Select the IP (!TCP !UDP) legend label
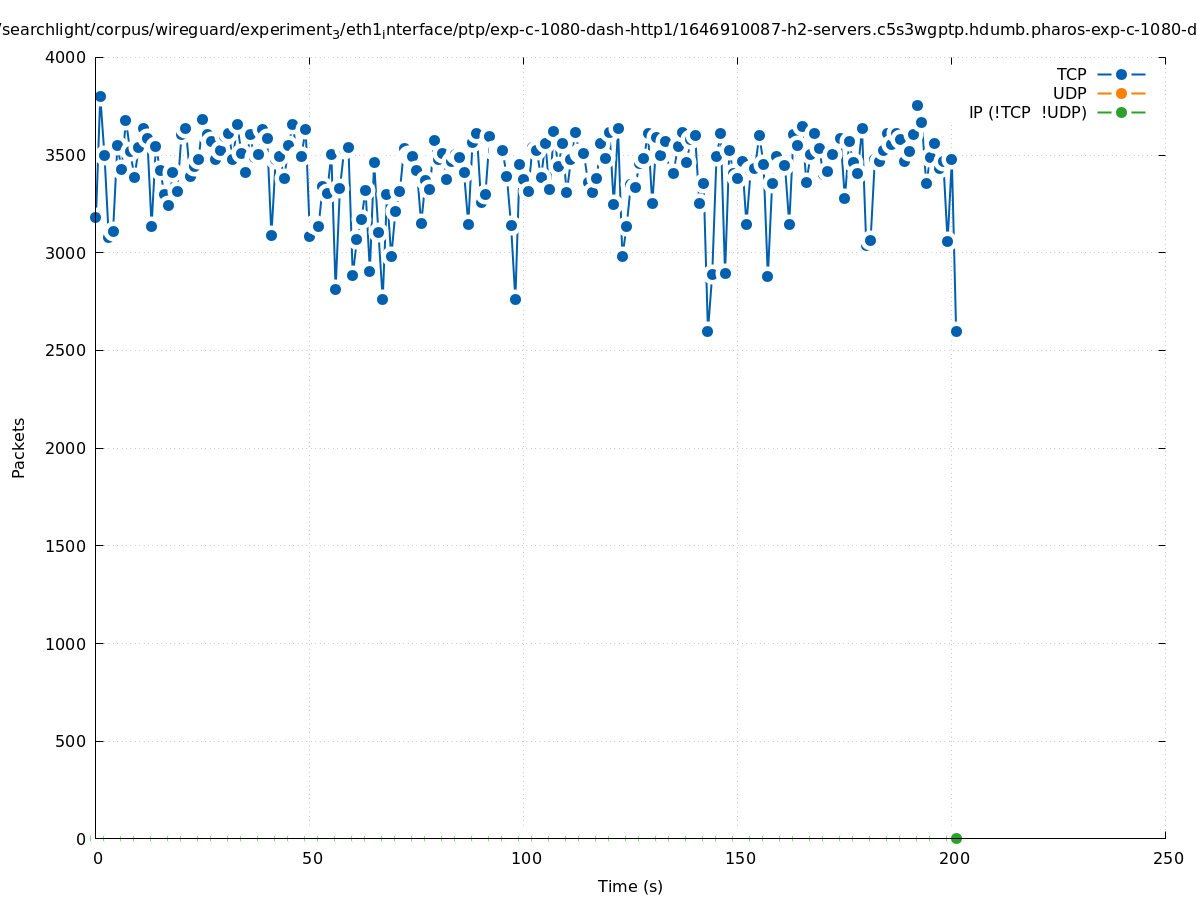1197x900 pixels. 1027,113
